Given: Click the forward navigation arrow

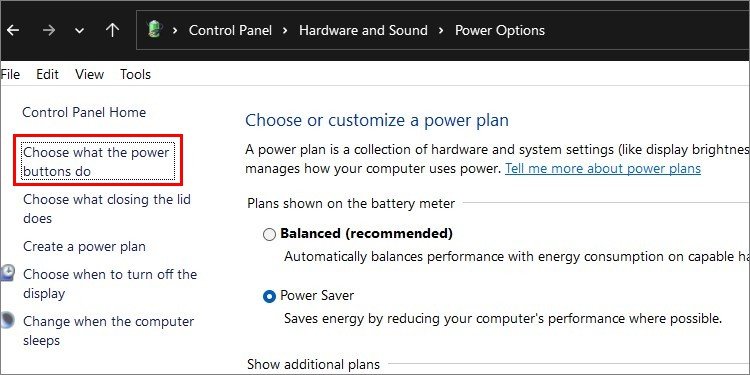Looking at the screenshot, I should tap(48, 31).
